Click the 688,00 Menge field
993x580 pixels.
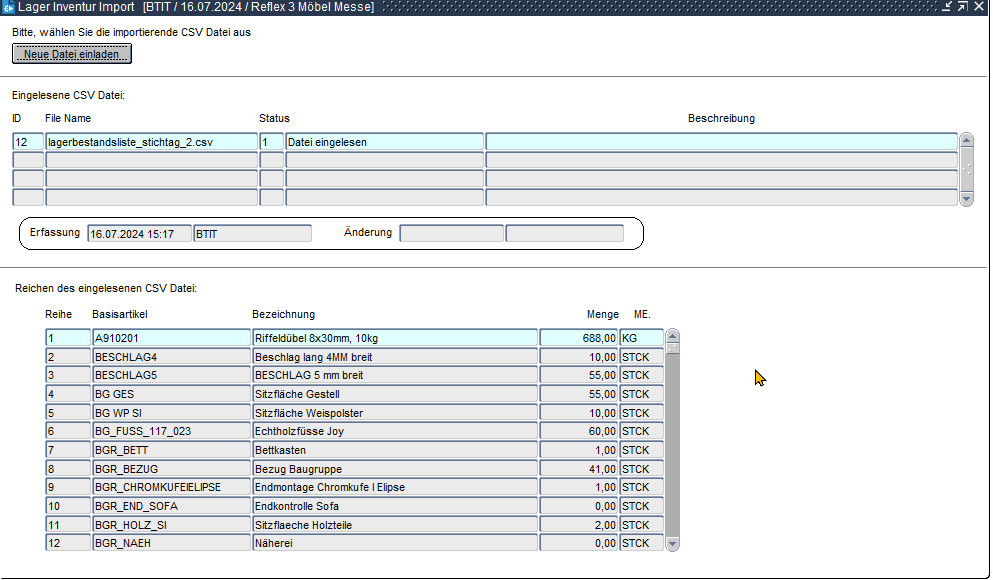579,338
